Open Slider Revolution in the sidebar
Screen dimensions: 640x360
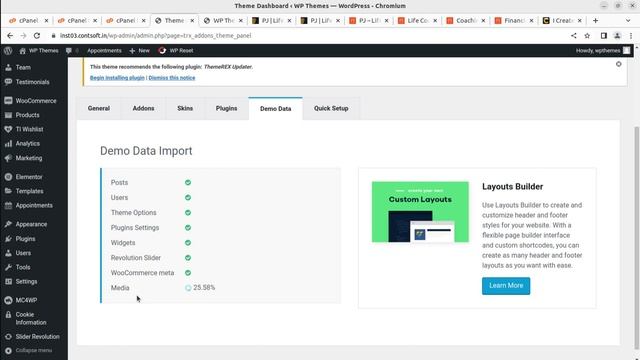click(37, 337)
